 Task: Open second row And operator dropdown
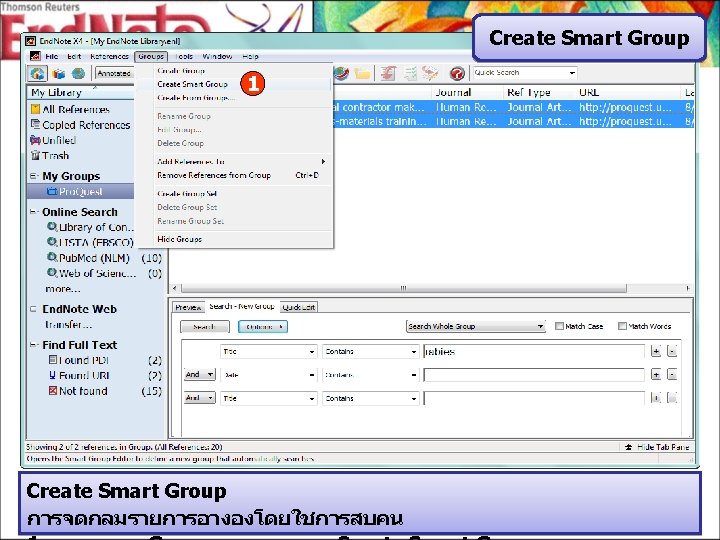[199, 375]
